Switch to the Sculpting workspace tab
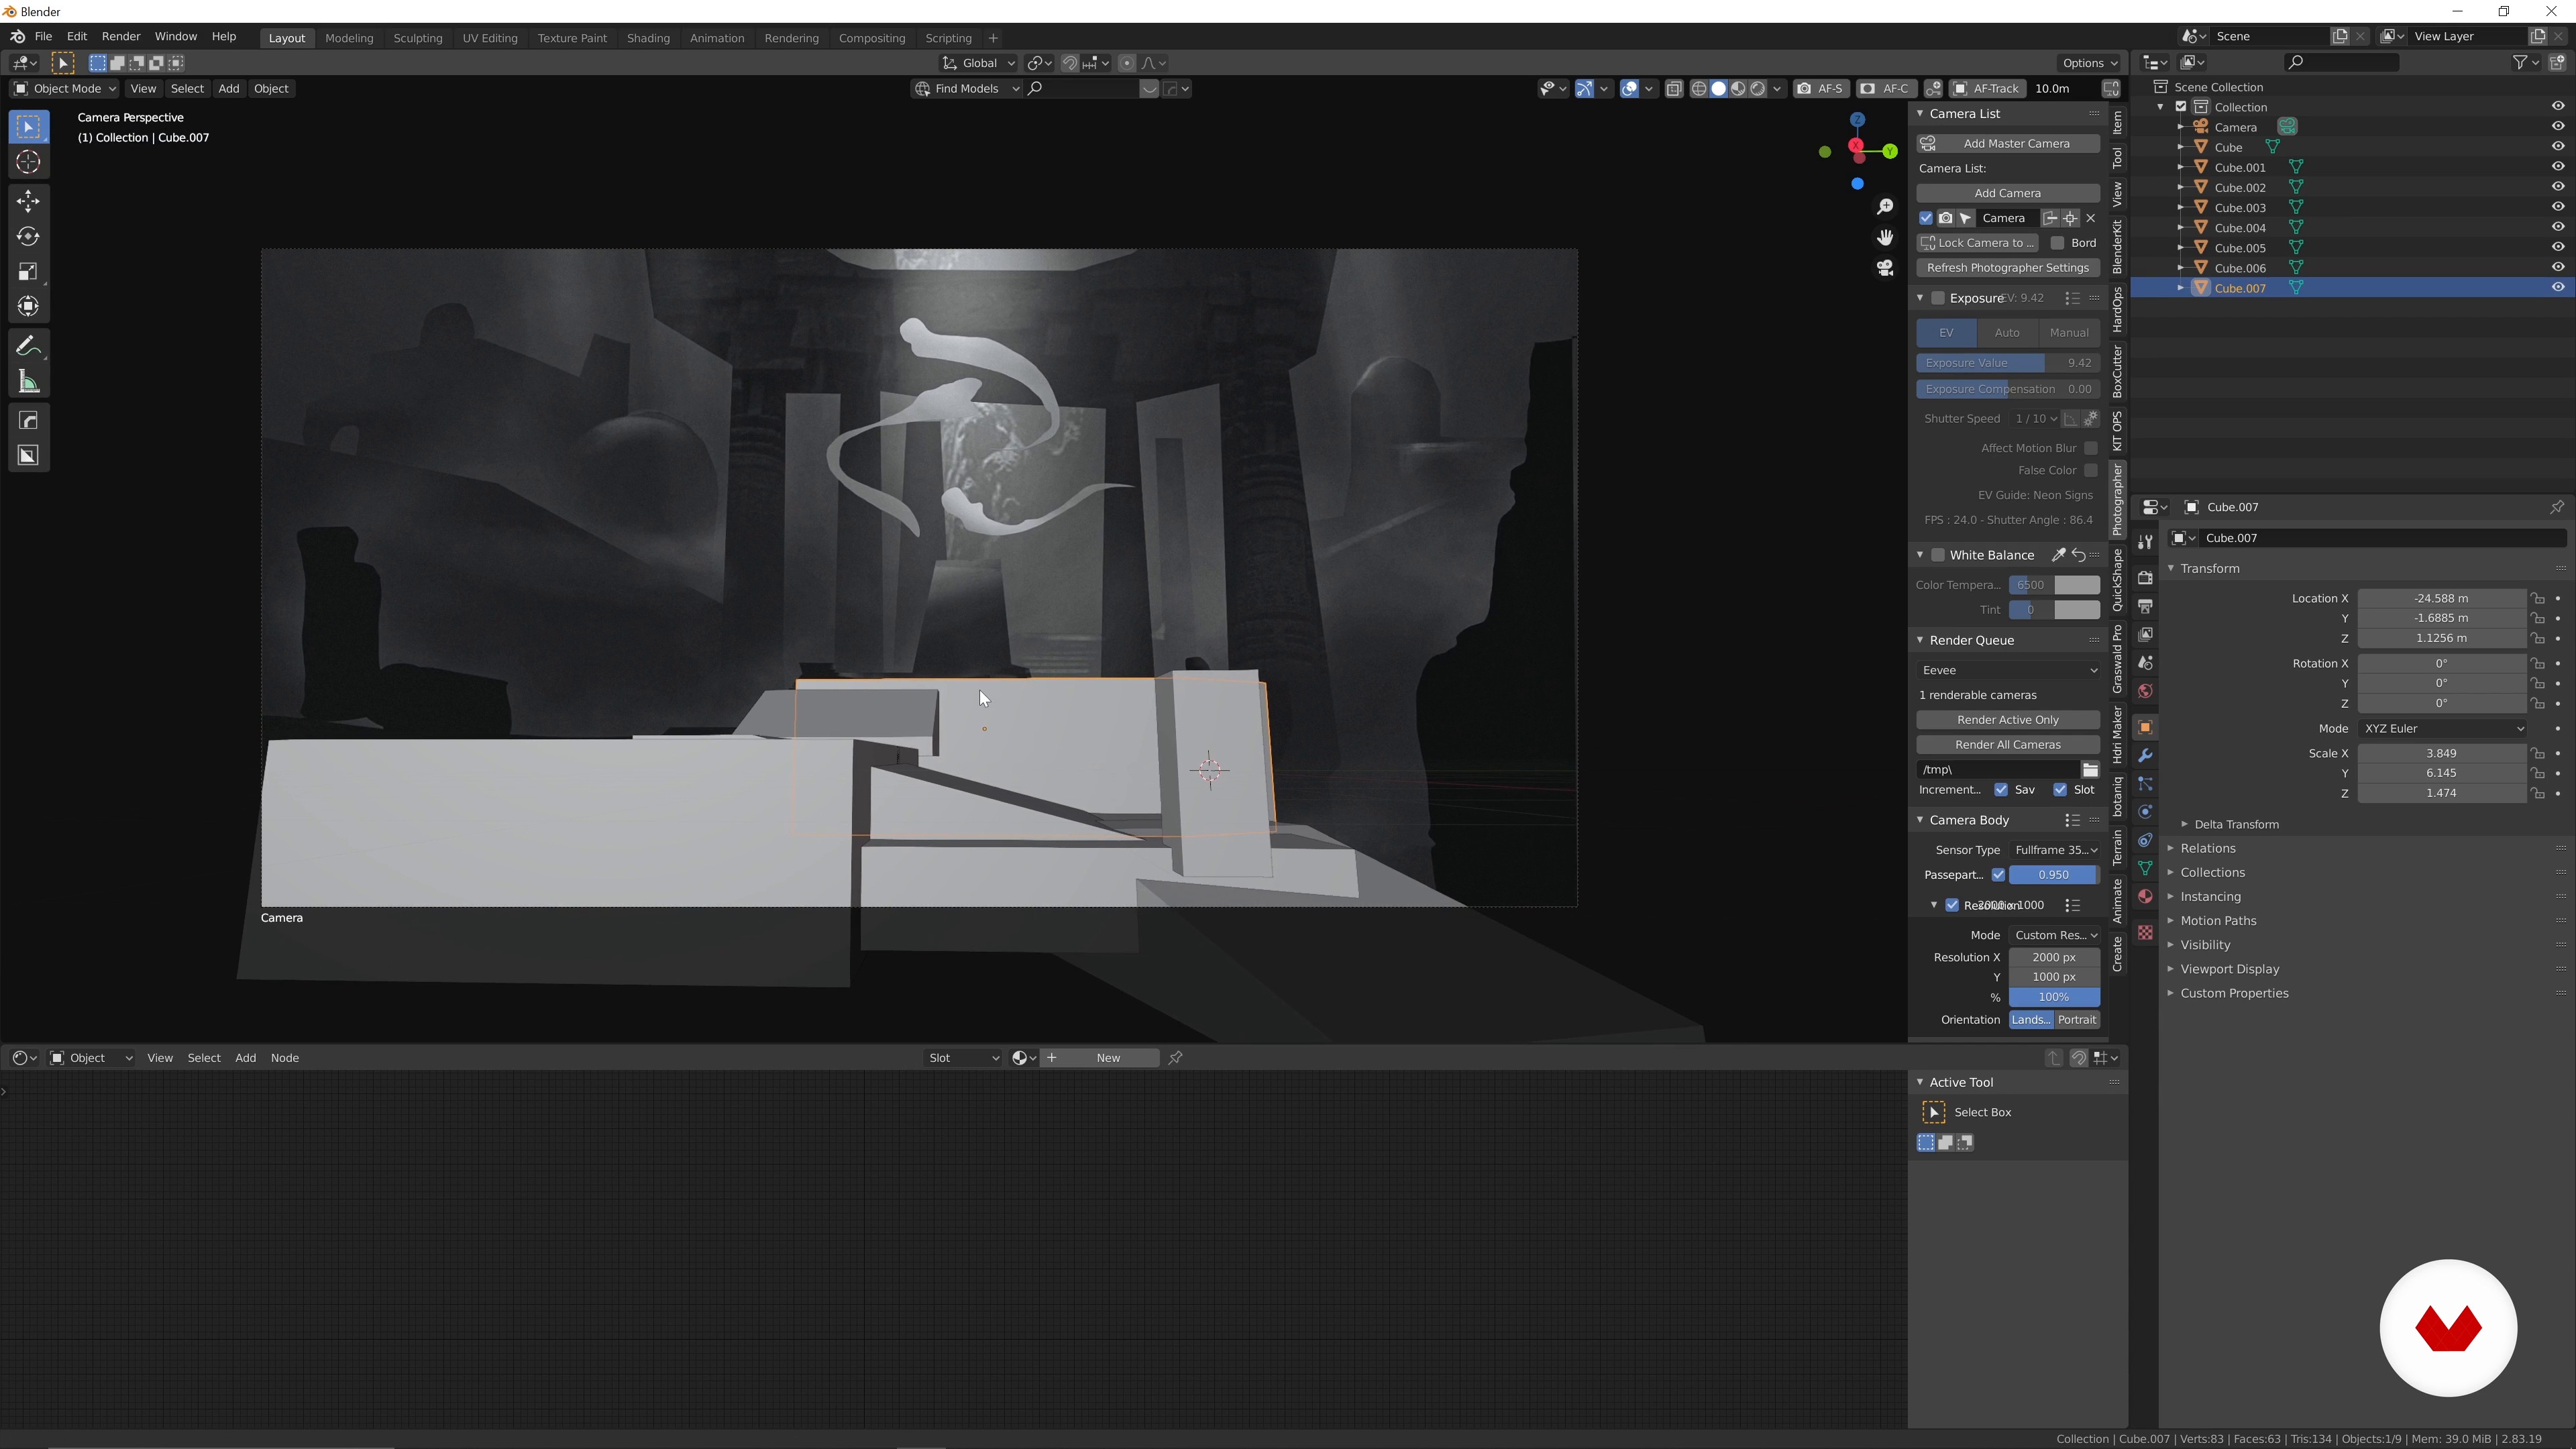Viewport: 2576px width, 1449px height. tap(418, 38)
